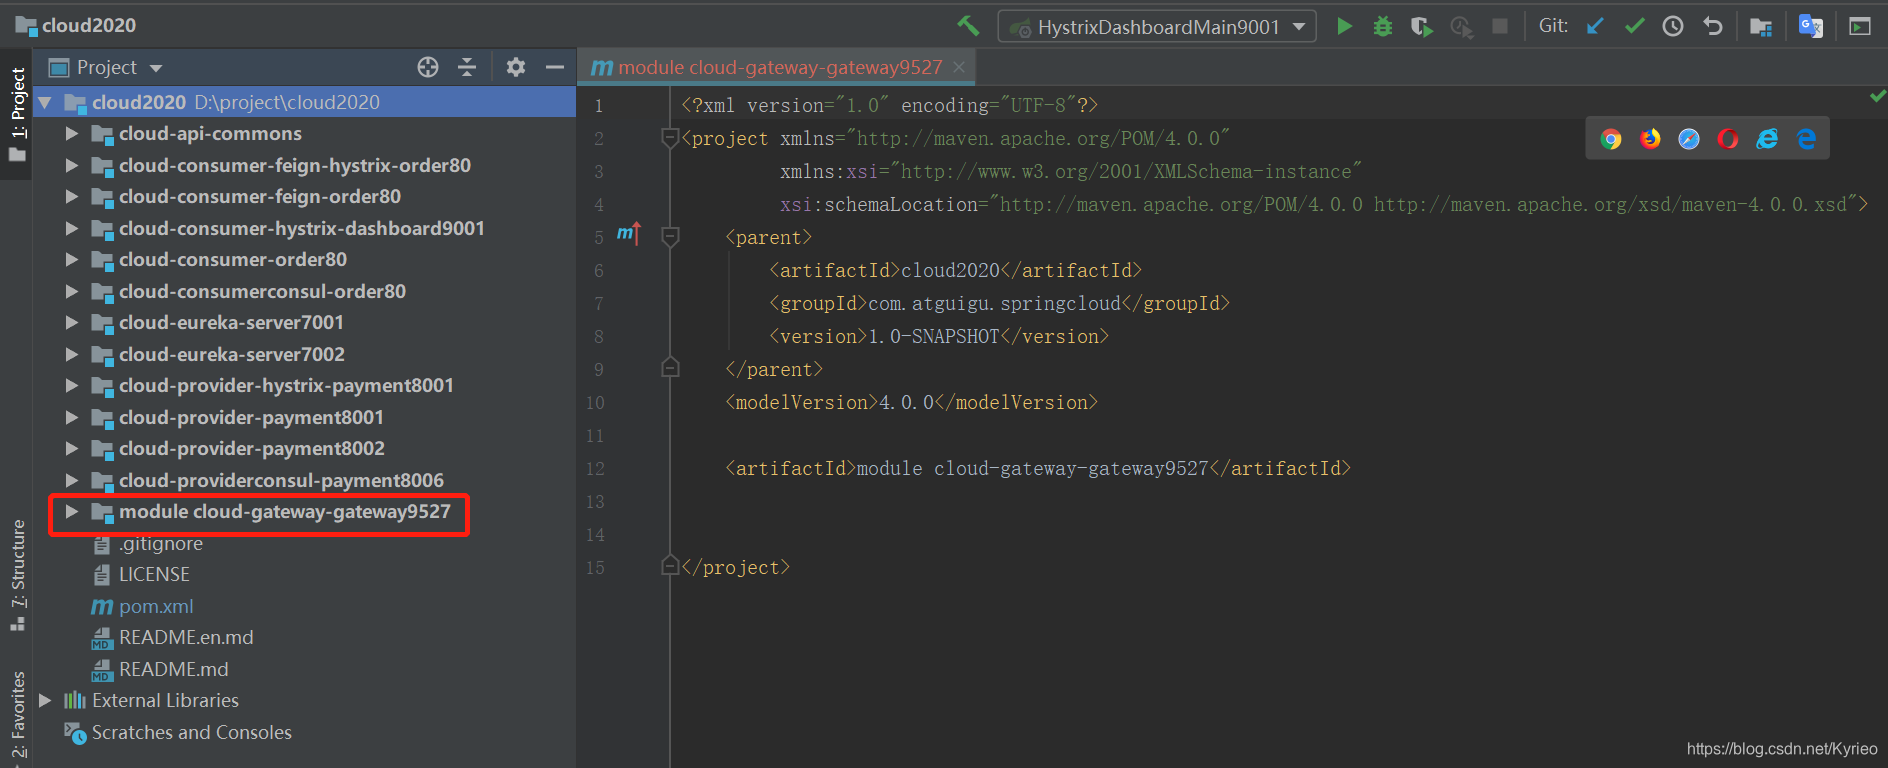Screen dimensions: 1888x768
Task: Open pom in Safari browser icon
Action: click(1689, 139)
